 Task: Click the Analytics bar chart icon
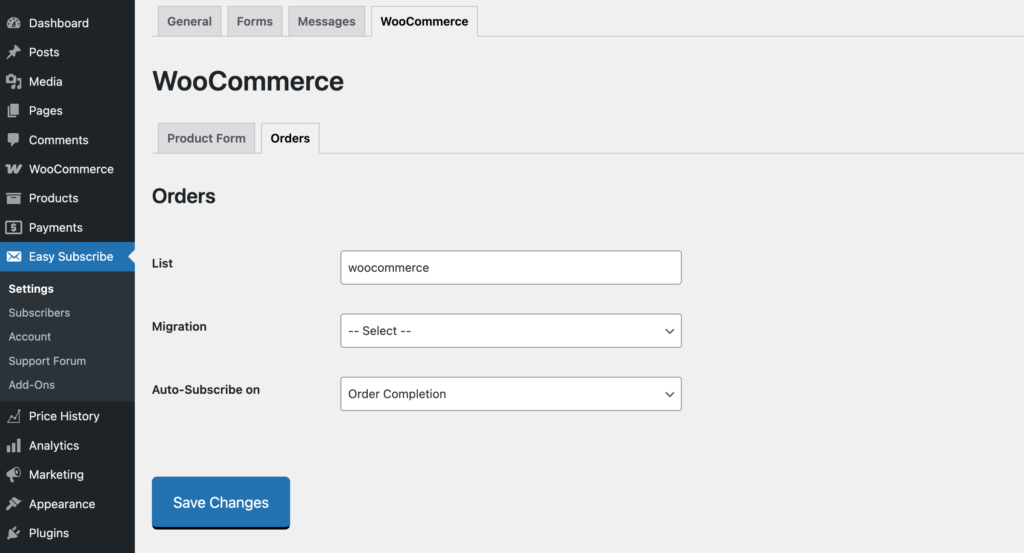[x=14, y=446]
